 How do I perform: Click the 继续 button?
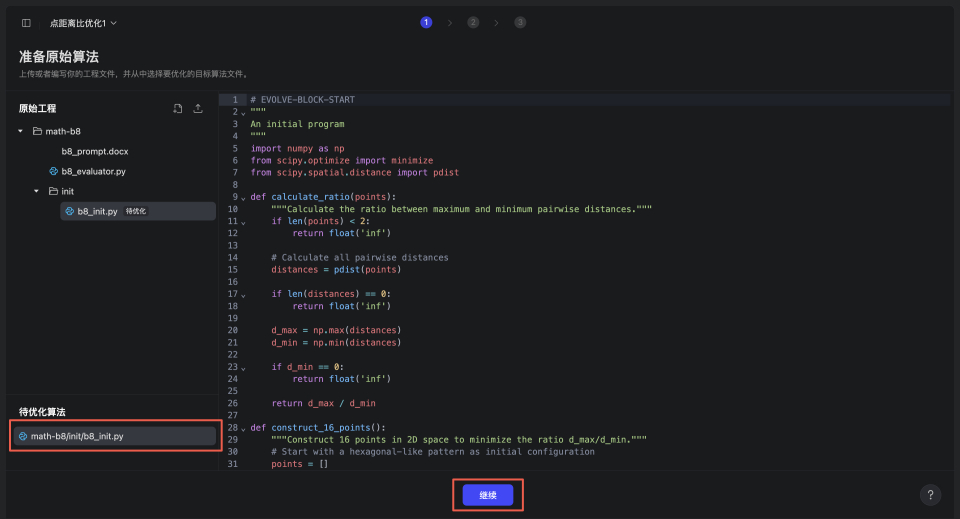point(488,495)
